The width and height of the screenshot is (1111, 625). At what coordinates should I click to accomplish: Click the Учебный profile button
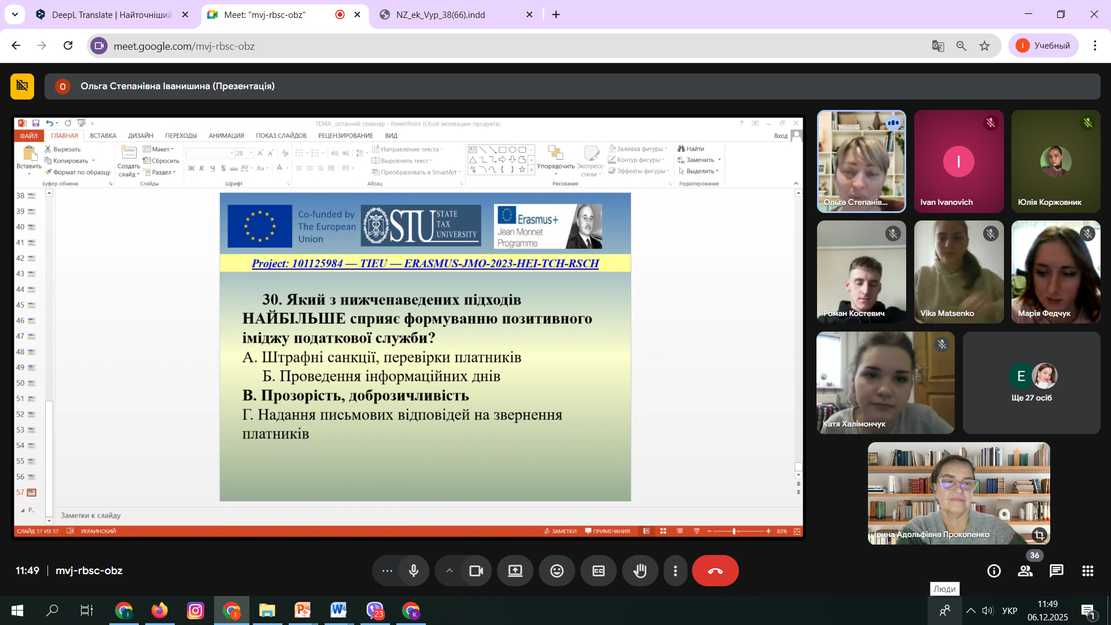pos(1044,46)
